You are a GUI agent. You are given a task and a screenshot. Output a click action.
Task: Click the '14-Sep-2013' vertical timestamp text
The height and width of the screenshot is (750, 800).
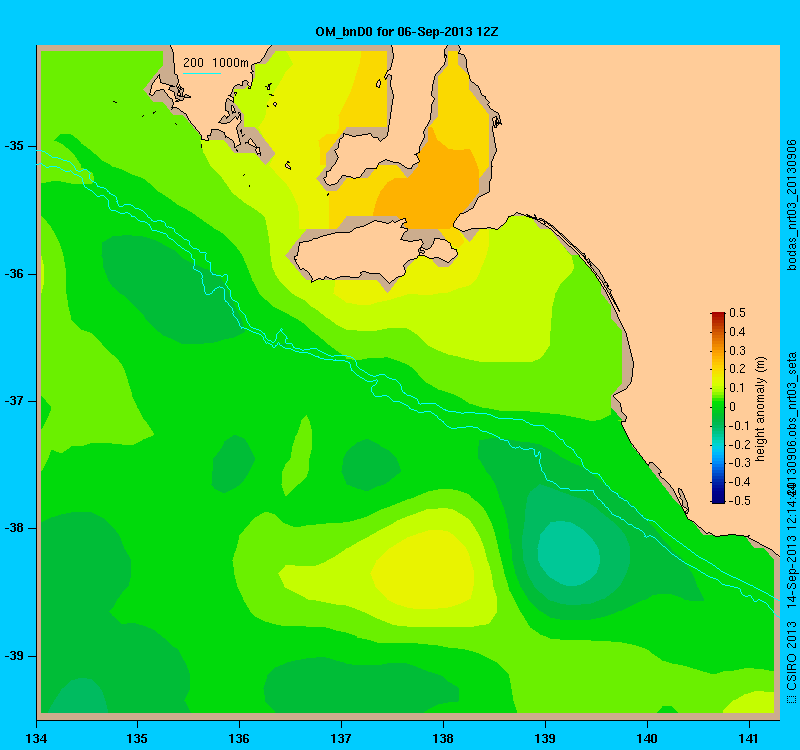click(x=791, y=576)
